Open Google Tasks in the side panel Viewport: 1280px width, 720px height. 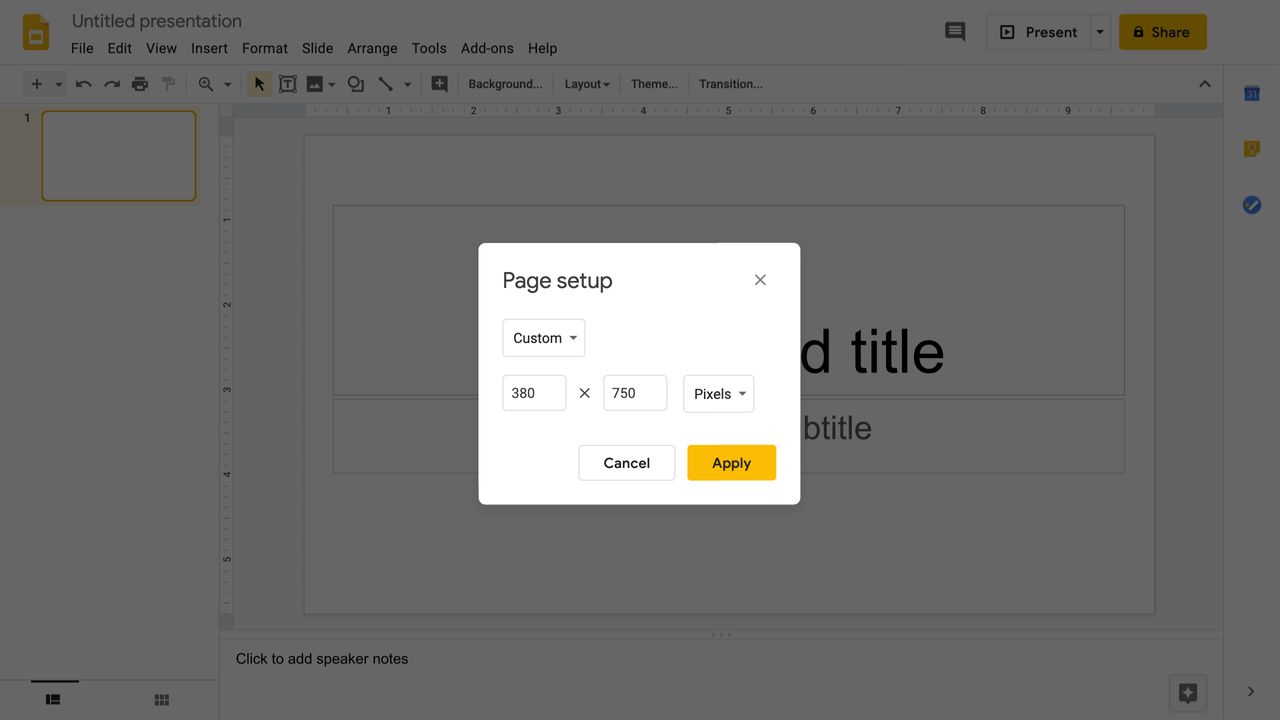point(1251,204)
